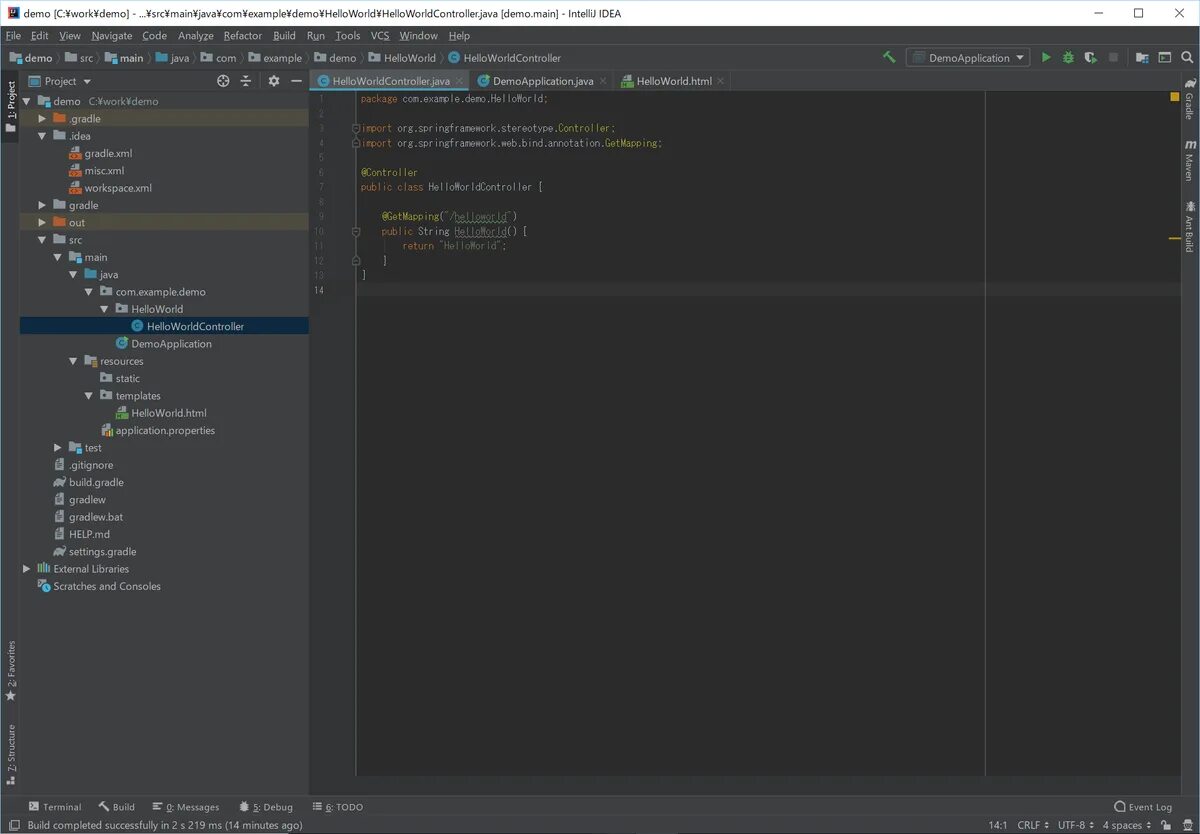Open the Refactor menu
The image size is (1200, 834).
click(243, 35)
